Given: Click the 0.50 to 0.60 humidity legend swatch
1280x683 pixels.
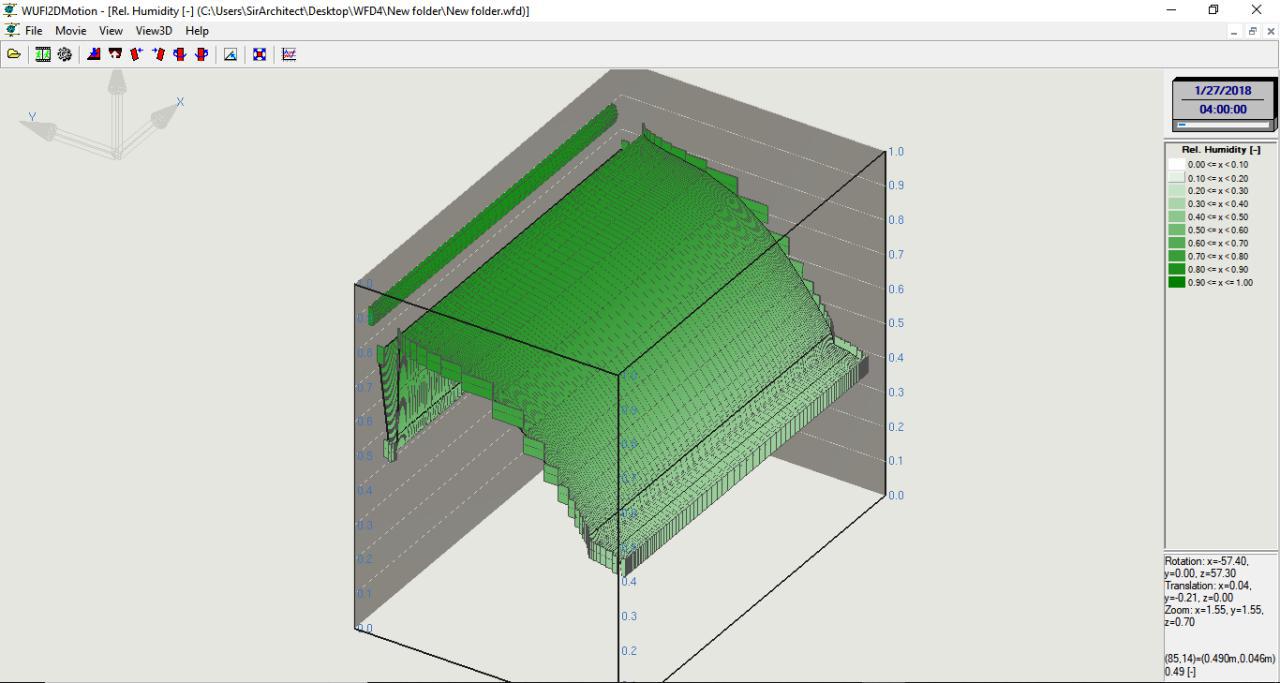Looking at the screenshot, I should [1177, 230].
